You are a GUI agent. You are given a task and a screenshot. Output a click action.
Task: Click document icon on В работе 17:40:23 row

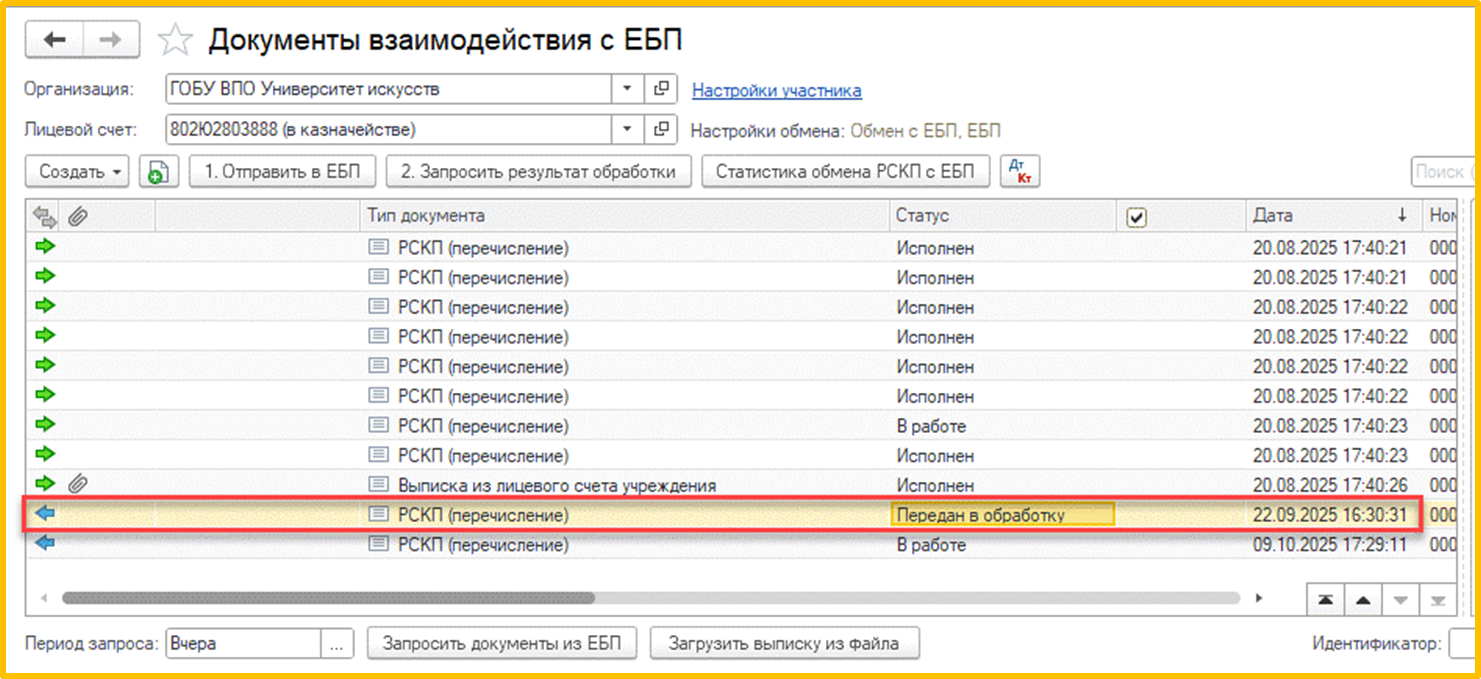click(378, 425)
